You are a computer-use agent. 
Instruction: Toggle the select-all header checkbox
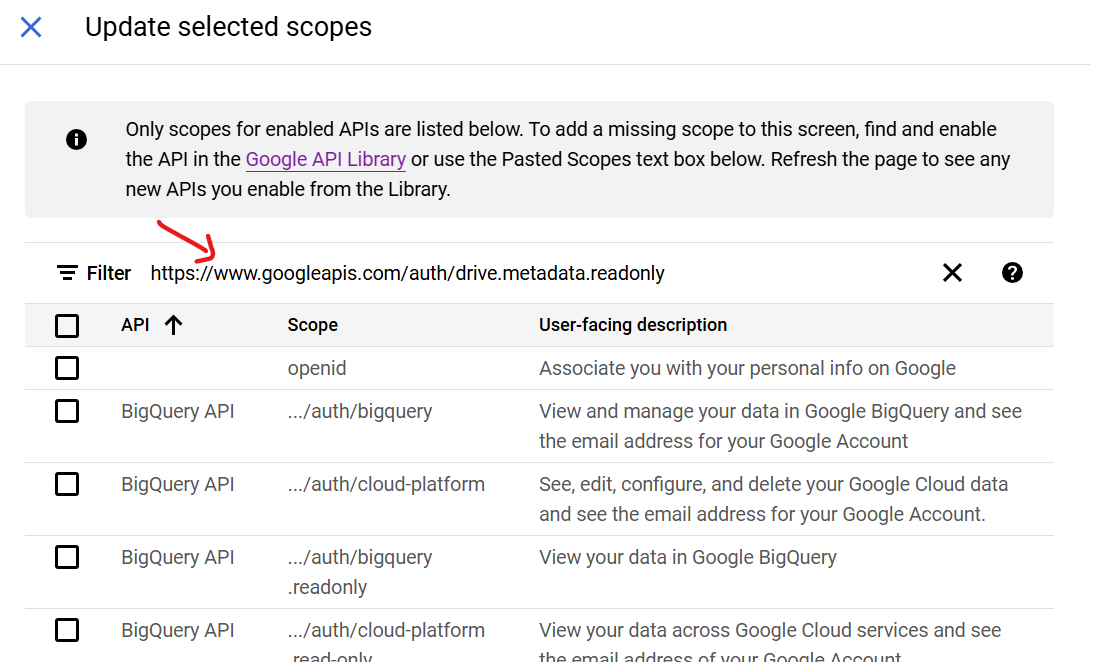click(x=67, y=325)
